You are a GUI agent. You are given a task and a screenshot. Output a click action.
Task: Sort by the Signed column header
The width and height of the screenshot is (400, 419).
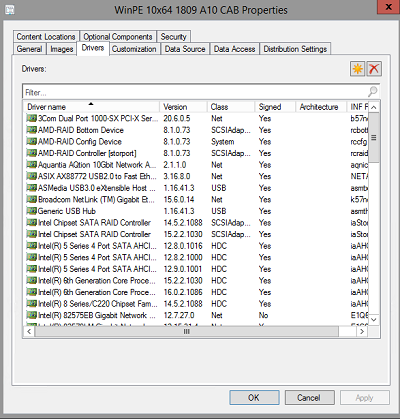275,107
